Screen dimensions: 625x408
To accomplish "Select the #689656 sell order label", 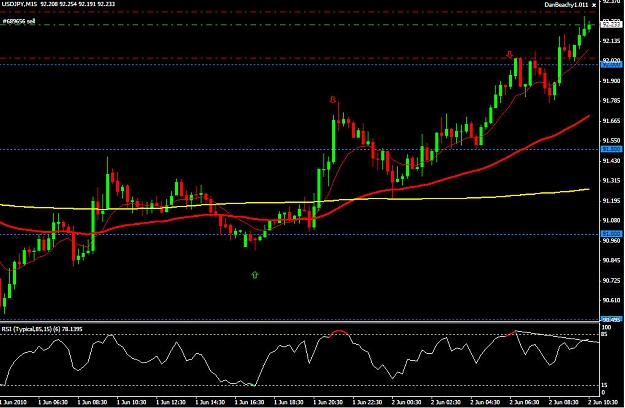I will click(x=19, y=22).
